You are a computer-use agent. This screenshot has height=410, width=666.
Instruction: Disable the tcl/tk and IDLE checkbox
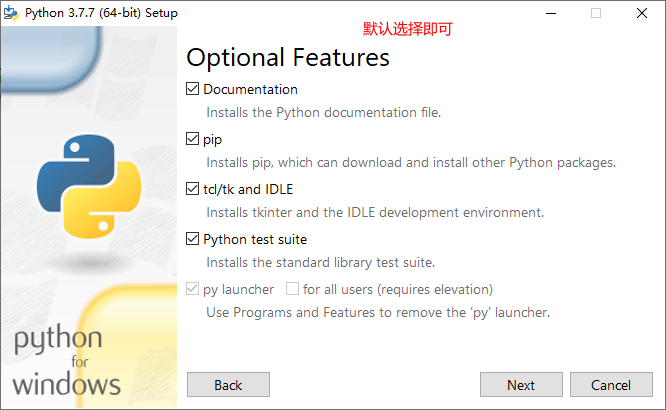click(x=193, y=189)
